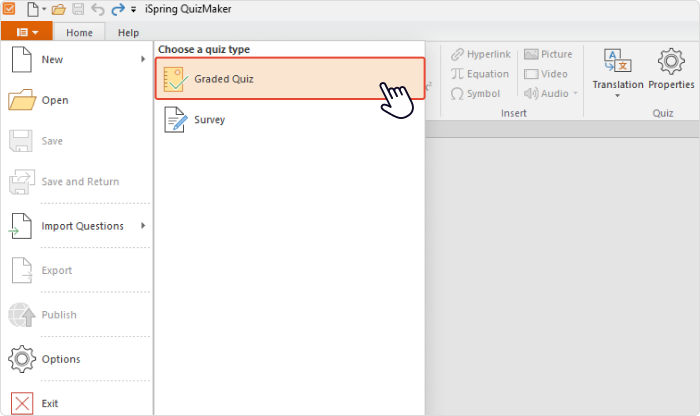
Task: Open Options from the file menu
Action: [x=77, y=359]
